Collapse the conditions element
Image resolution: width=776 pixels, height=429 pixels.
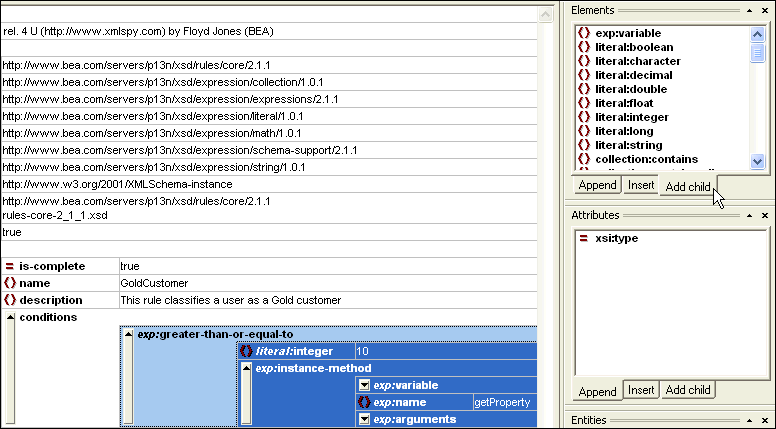pyautogui.click(x=10, y=317)
